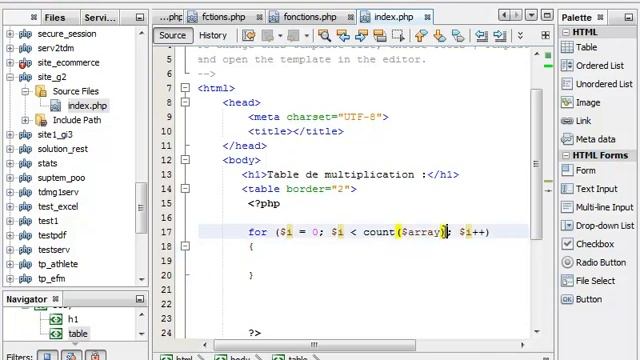Expand site_ecommerce project node

pos(10,62)
